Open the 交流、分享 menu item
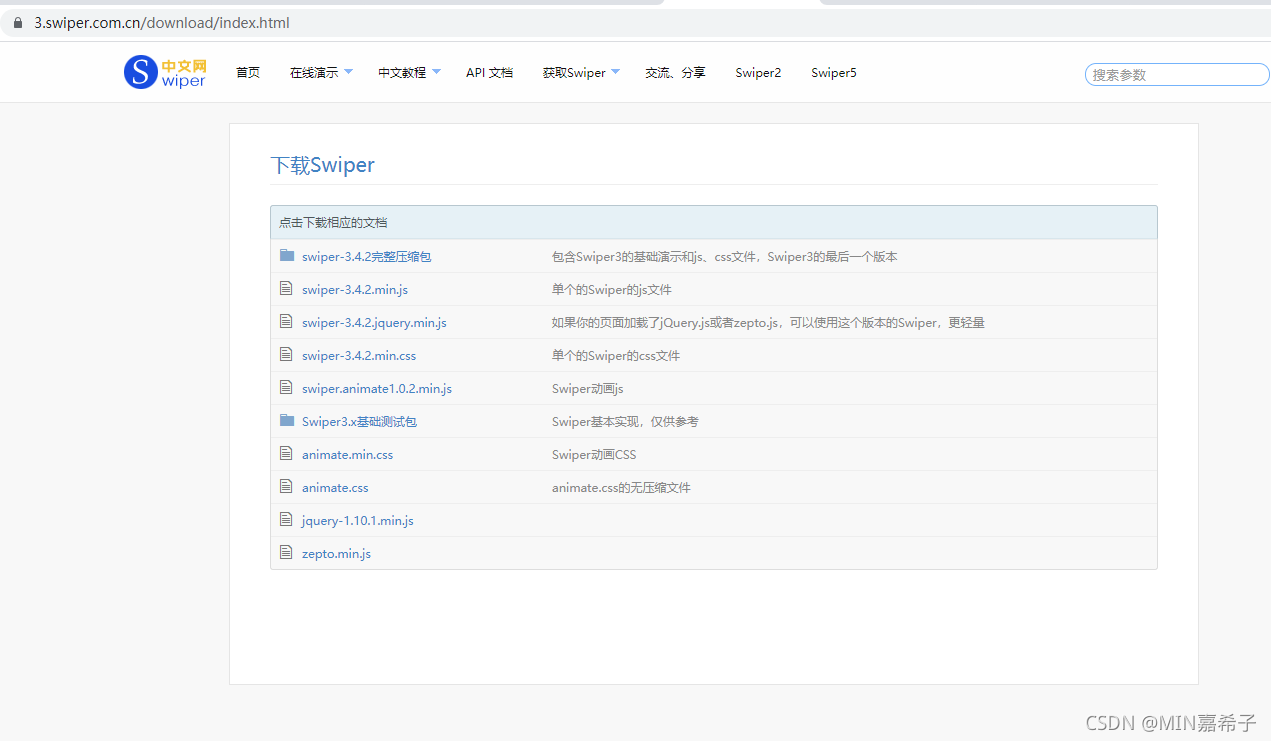The height and width of the screenshot is (741, 1271). click(x=675, y=73)
